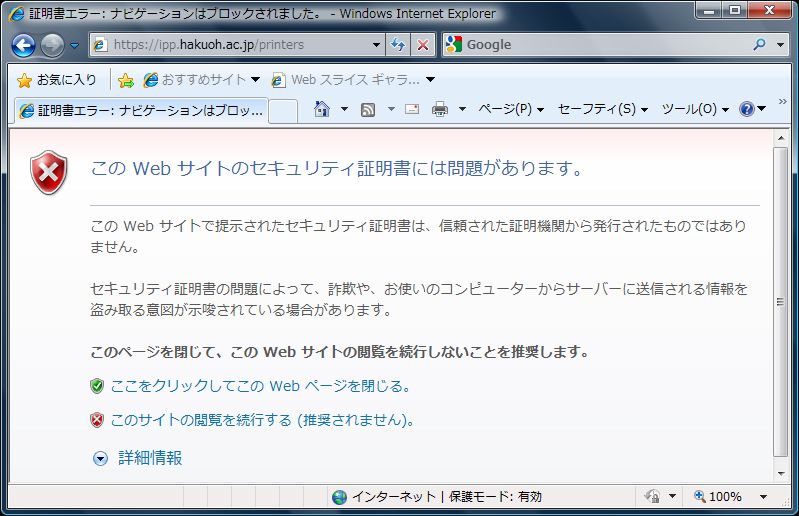Click the search magnifier icon

click(x=759, y=45)
